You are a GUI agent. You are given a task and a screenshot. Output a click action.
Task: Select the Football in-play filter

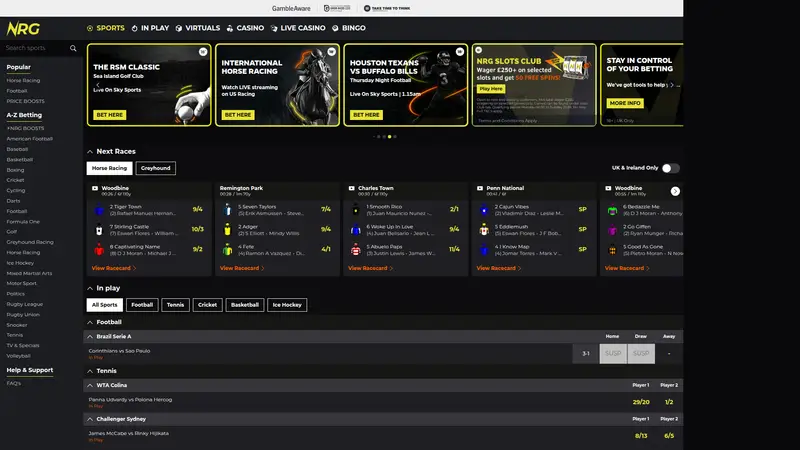coord(142,305)
